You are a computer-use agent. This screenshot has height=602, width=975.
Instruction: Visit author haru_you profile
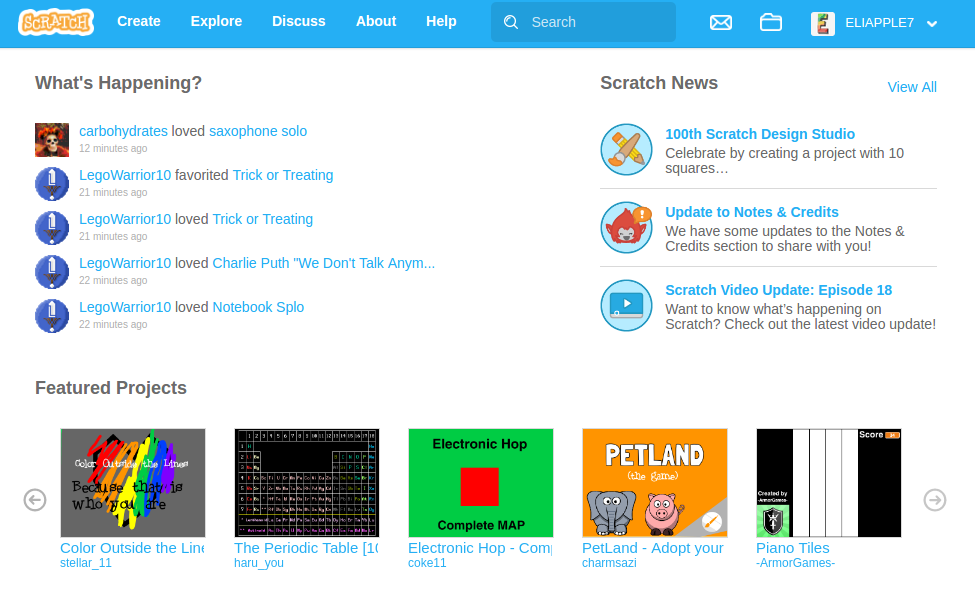click(x=259, y=563)
